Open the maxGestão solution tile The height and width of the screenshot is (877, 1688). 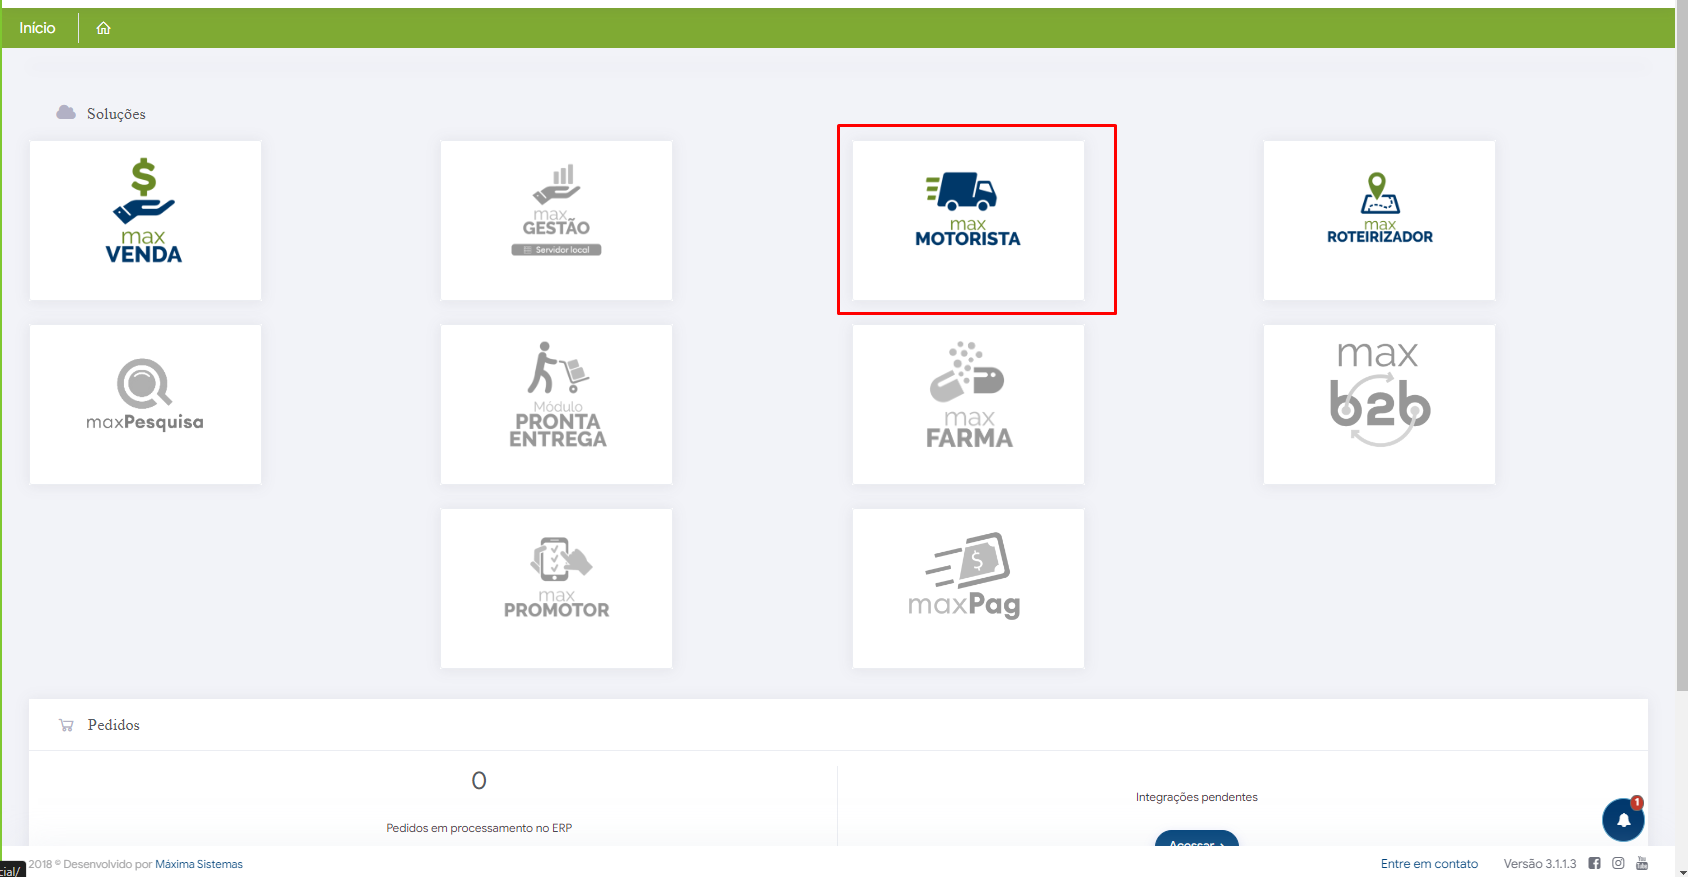(x=556, y=220)
